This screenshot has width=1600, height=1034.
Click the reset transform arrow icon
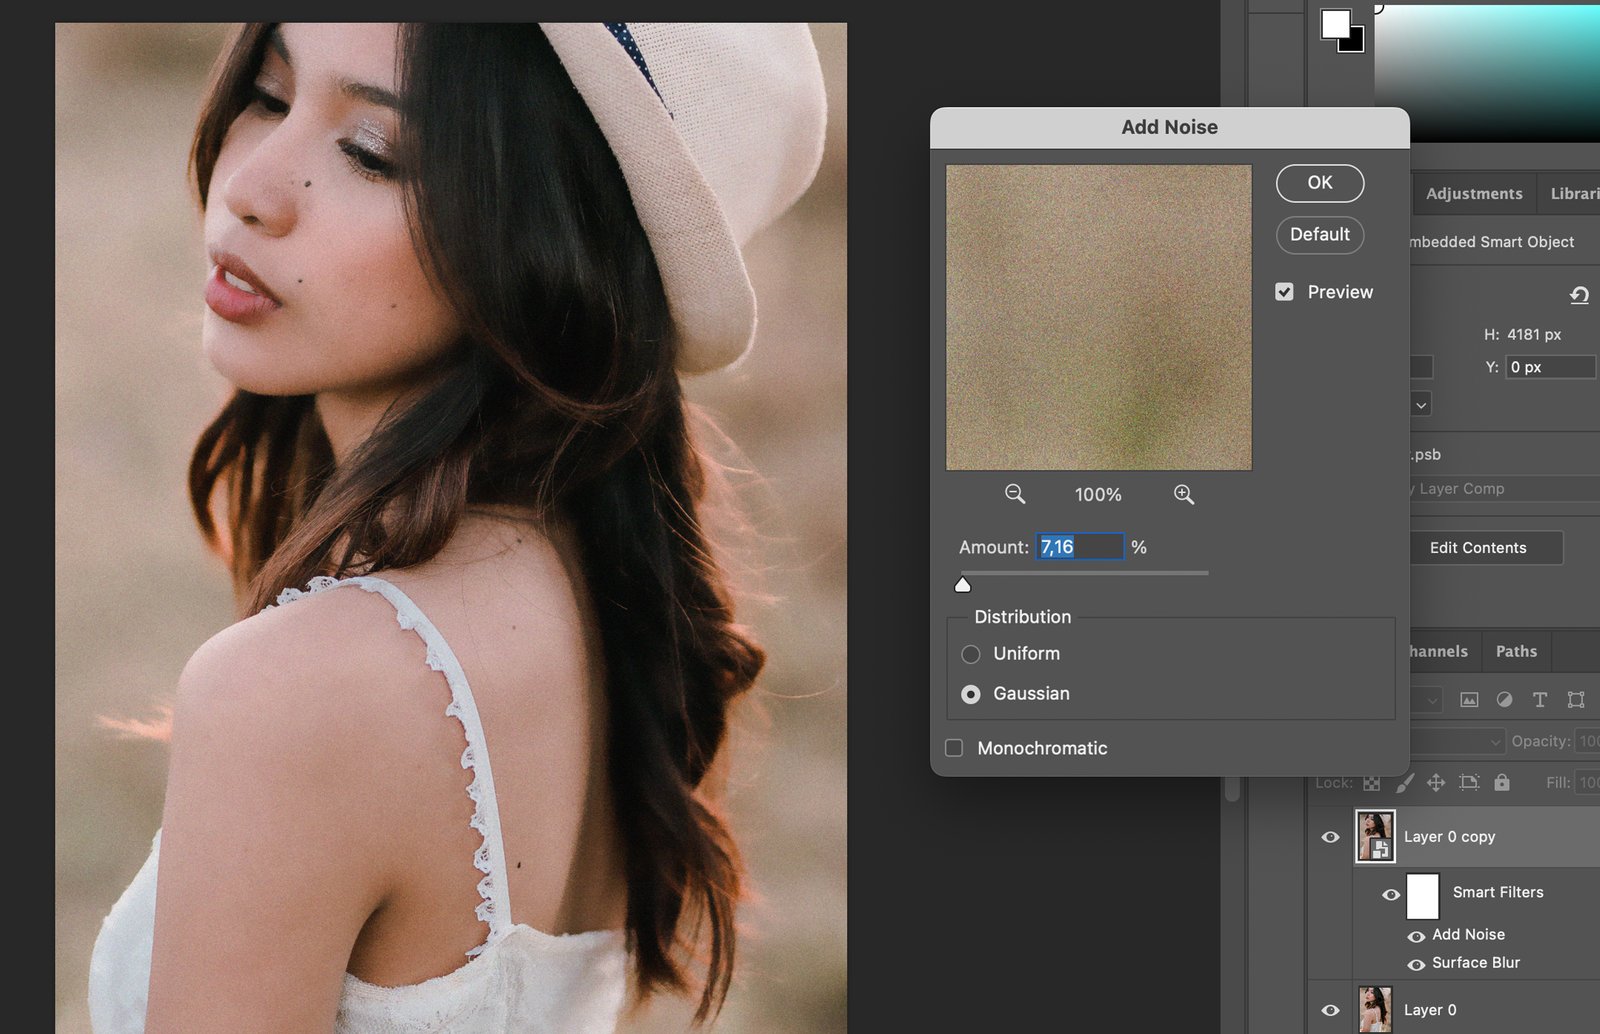(1579, 295)
